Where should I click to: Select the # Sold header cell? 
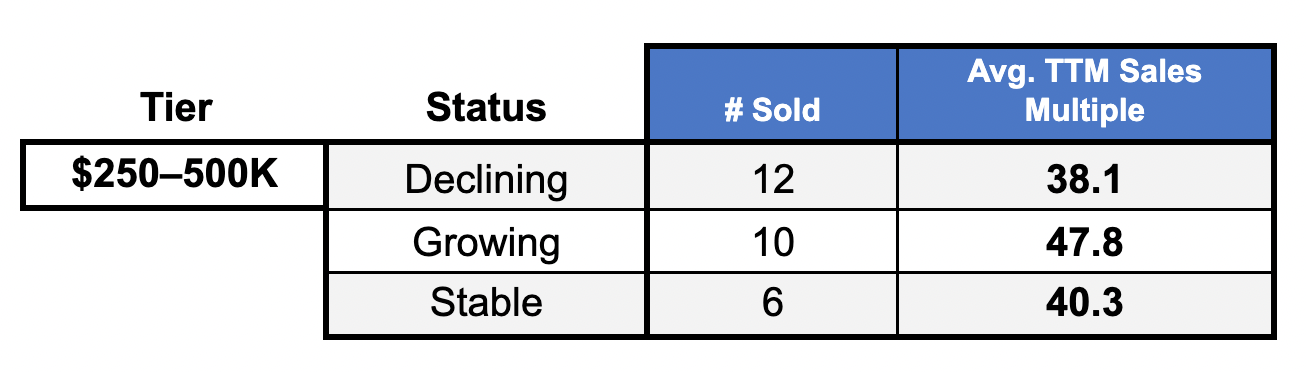click(x=772, y=93)
